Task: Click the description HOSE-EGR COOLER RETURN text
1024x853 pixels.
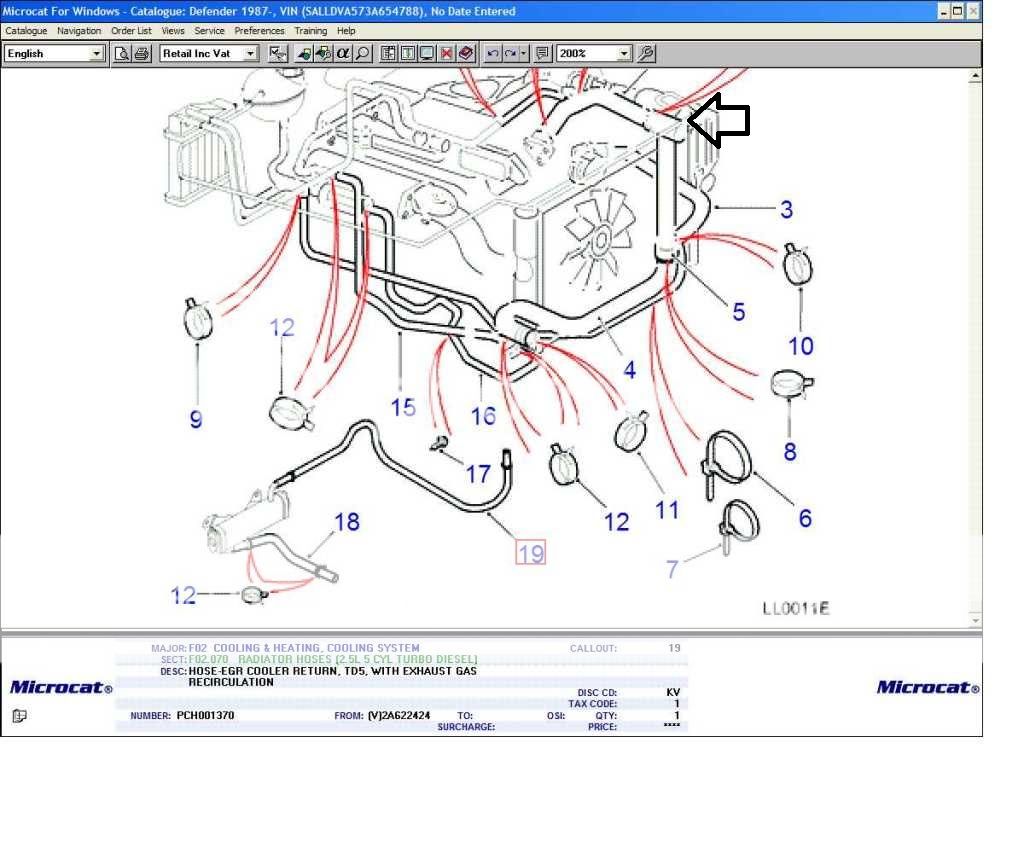Action: [332, 676]
